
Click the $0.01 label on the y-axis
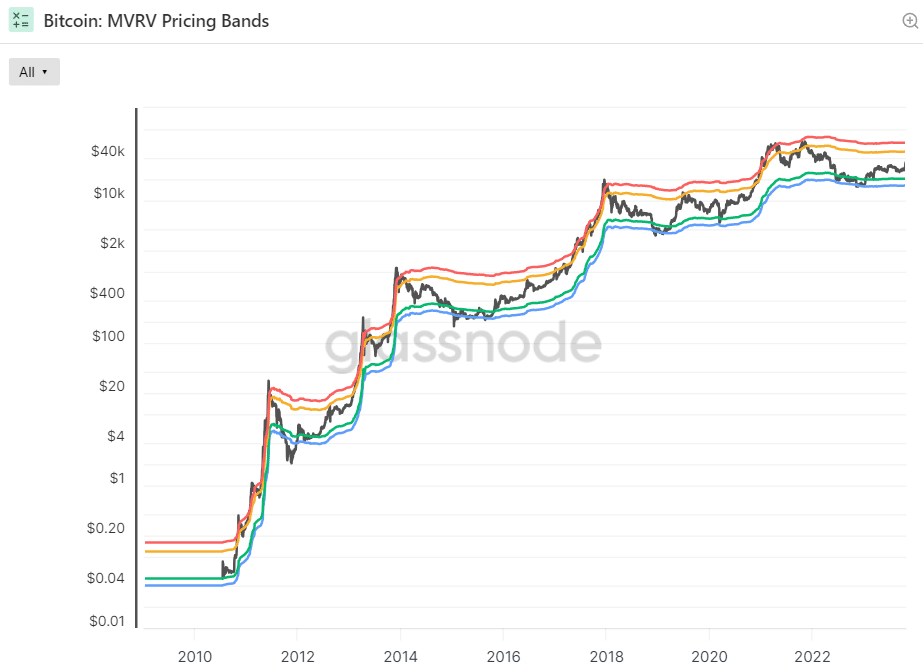coord(105,620)
